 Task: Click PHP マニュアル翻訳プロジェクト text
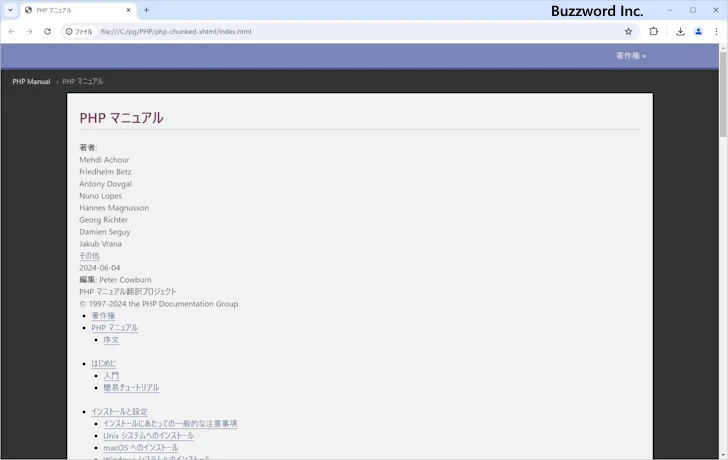click(x=128, y=292)
